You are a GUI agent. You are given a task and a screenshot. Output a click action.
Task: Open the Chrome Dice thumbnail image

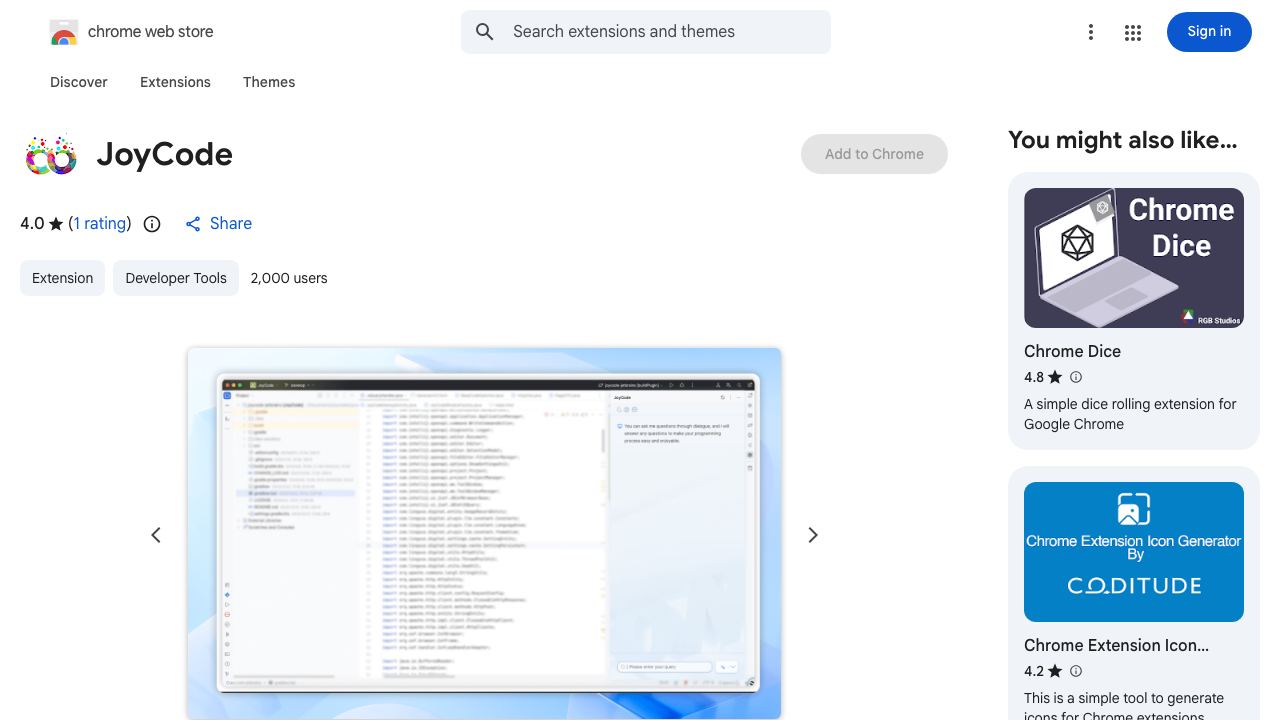1134,258
